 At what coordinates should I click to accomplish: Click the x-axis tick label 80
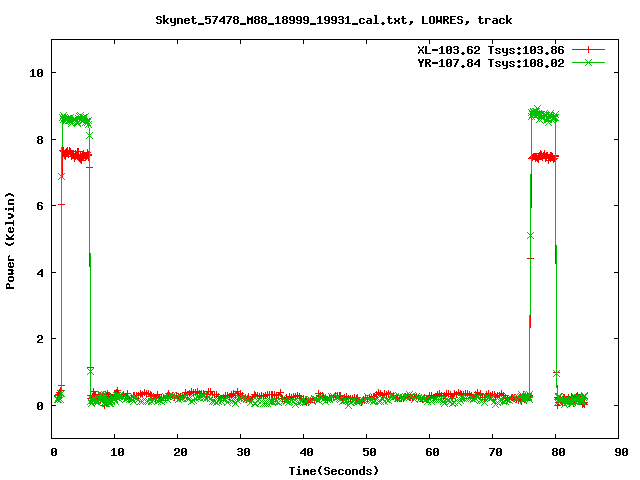pos(558,452)
